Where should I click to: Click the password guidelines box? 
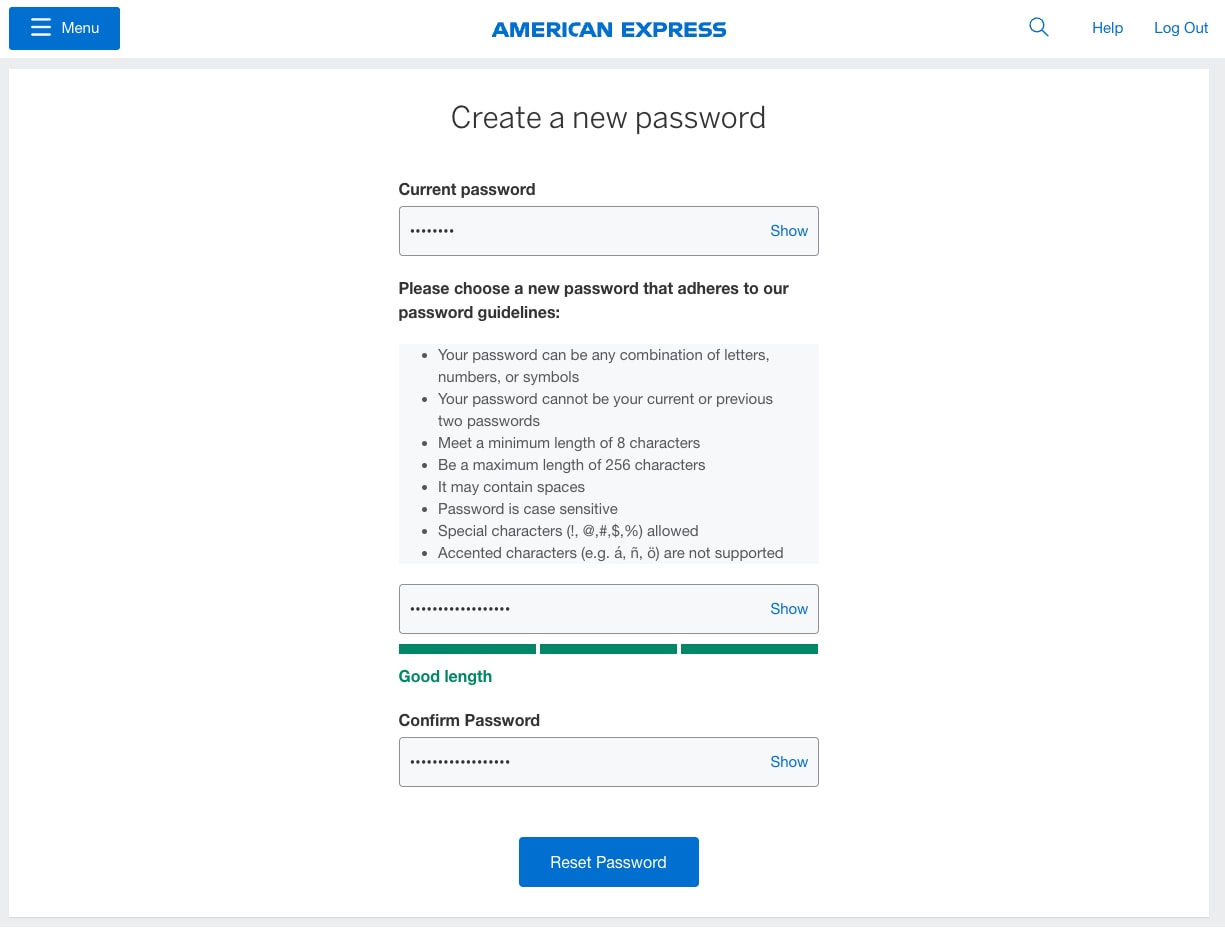[x=608, y=453]
